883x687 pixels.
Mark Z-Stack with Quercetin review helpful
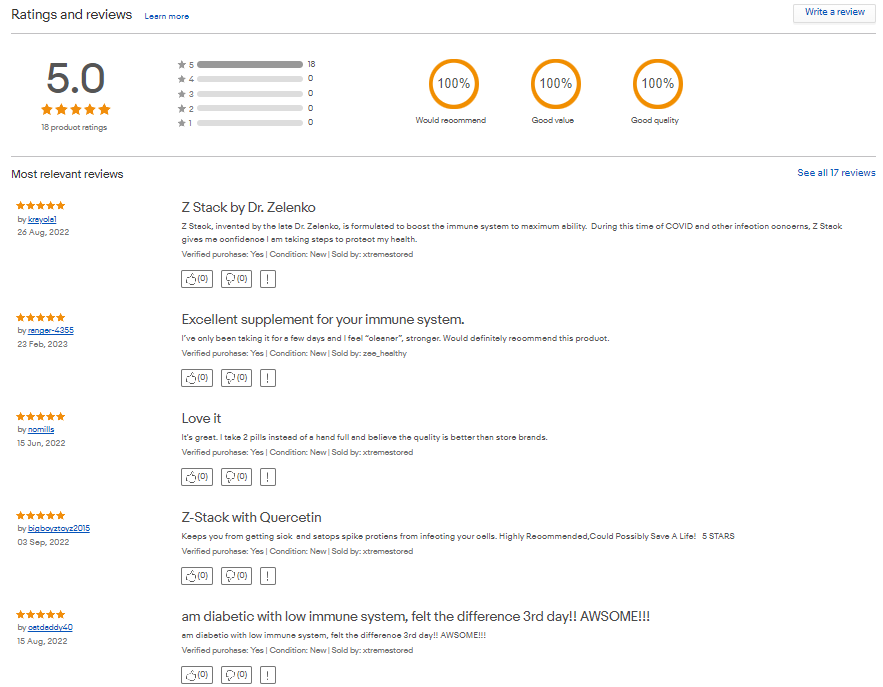pyautogui.click(x=197, y=576)
